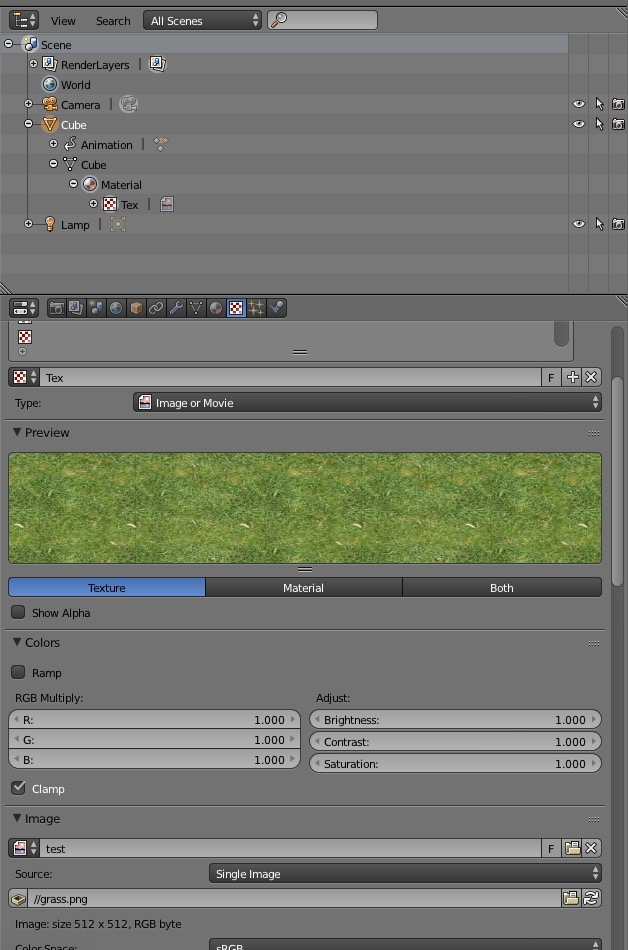Click the checkered texture slot icon
This screenshot has width=628, height=950.
pyautogui.click(x=25, y=337)
